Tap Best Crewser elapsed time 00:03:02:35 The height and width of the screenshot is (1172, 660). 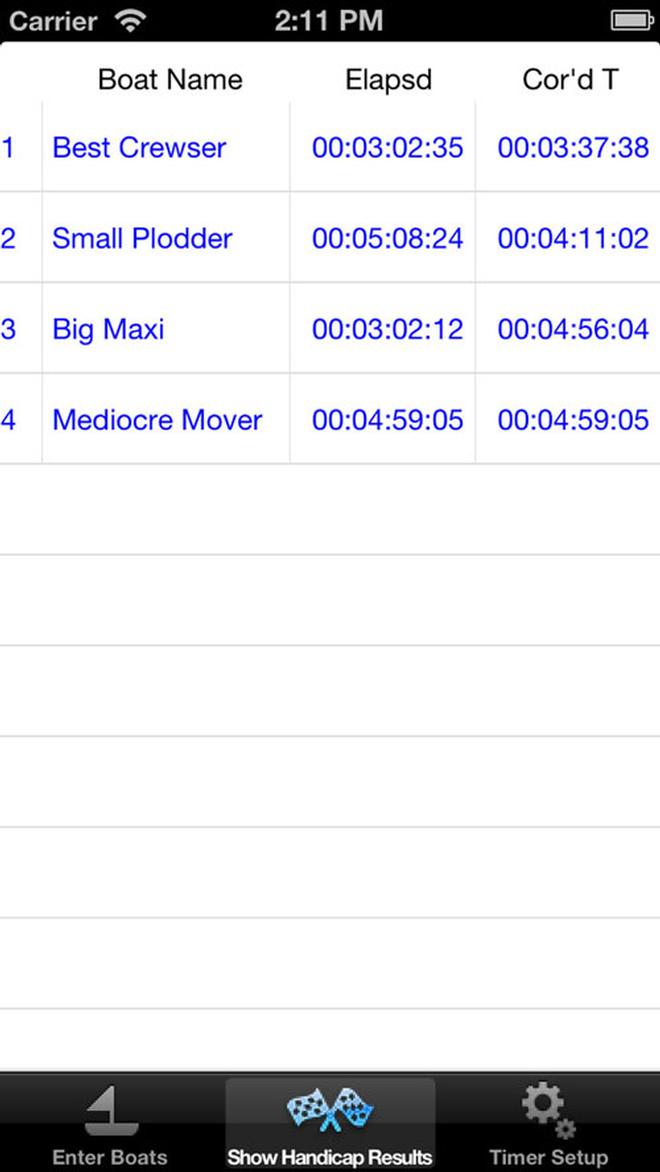coord(387,147)
